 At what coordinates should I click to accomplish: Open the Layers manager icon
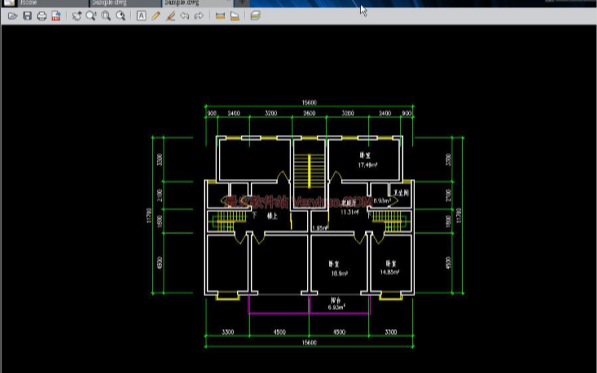(255, 16)
